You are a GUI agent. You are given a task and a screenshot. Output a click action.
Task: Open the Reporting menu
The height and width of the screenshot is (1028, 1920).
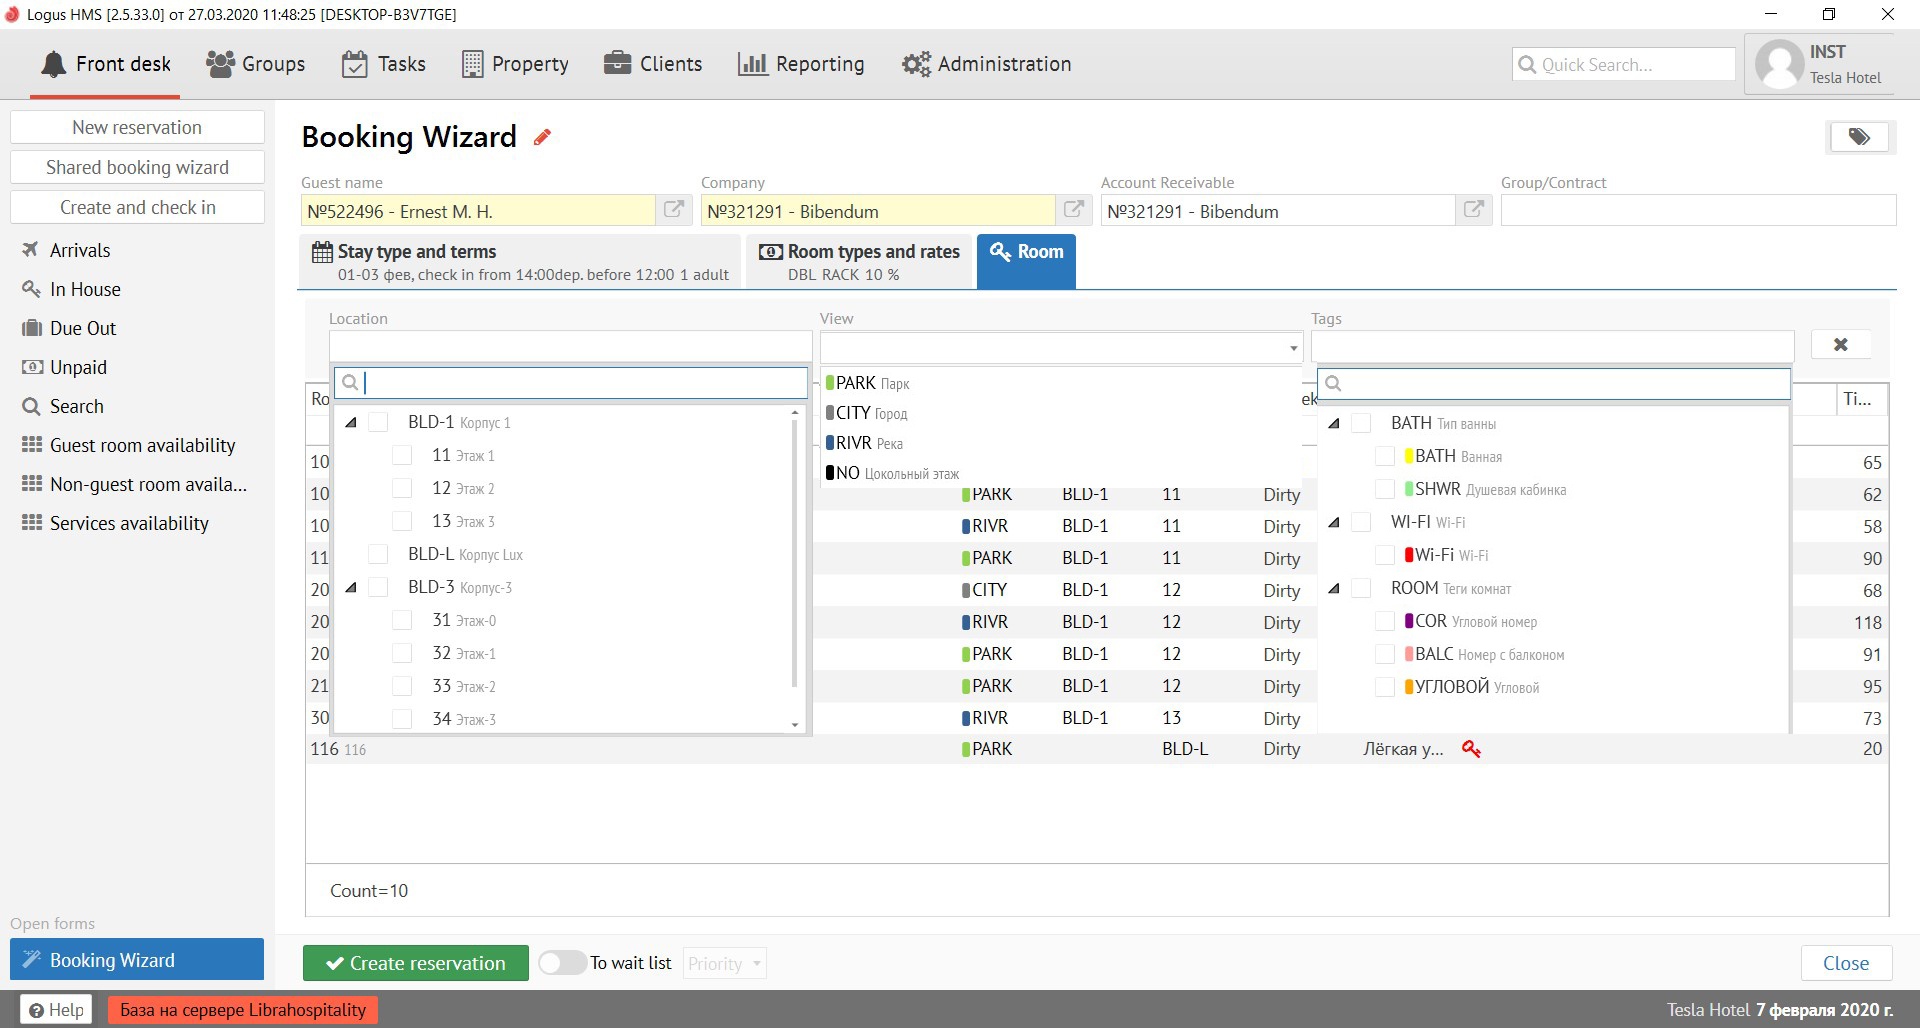coord(801,64)
